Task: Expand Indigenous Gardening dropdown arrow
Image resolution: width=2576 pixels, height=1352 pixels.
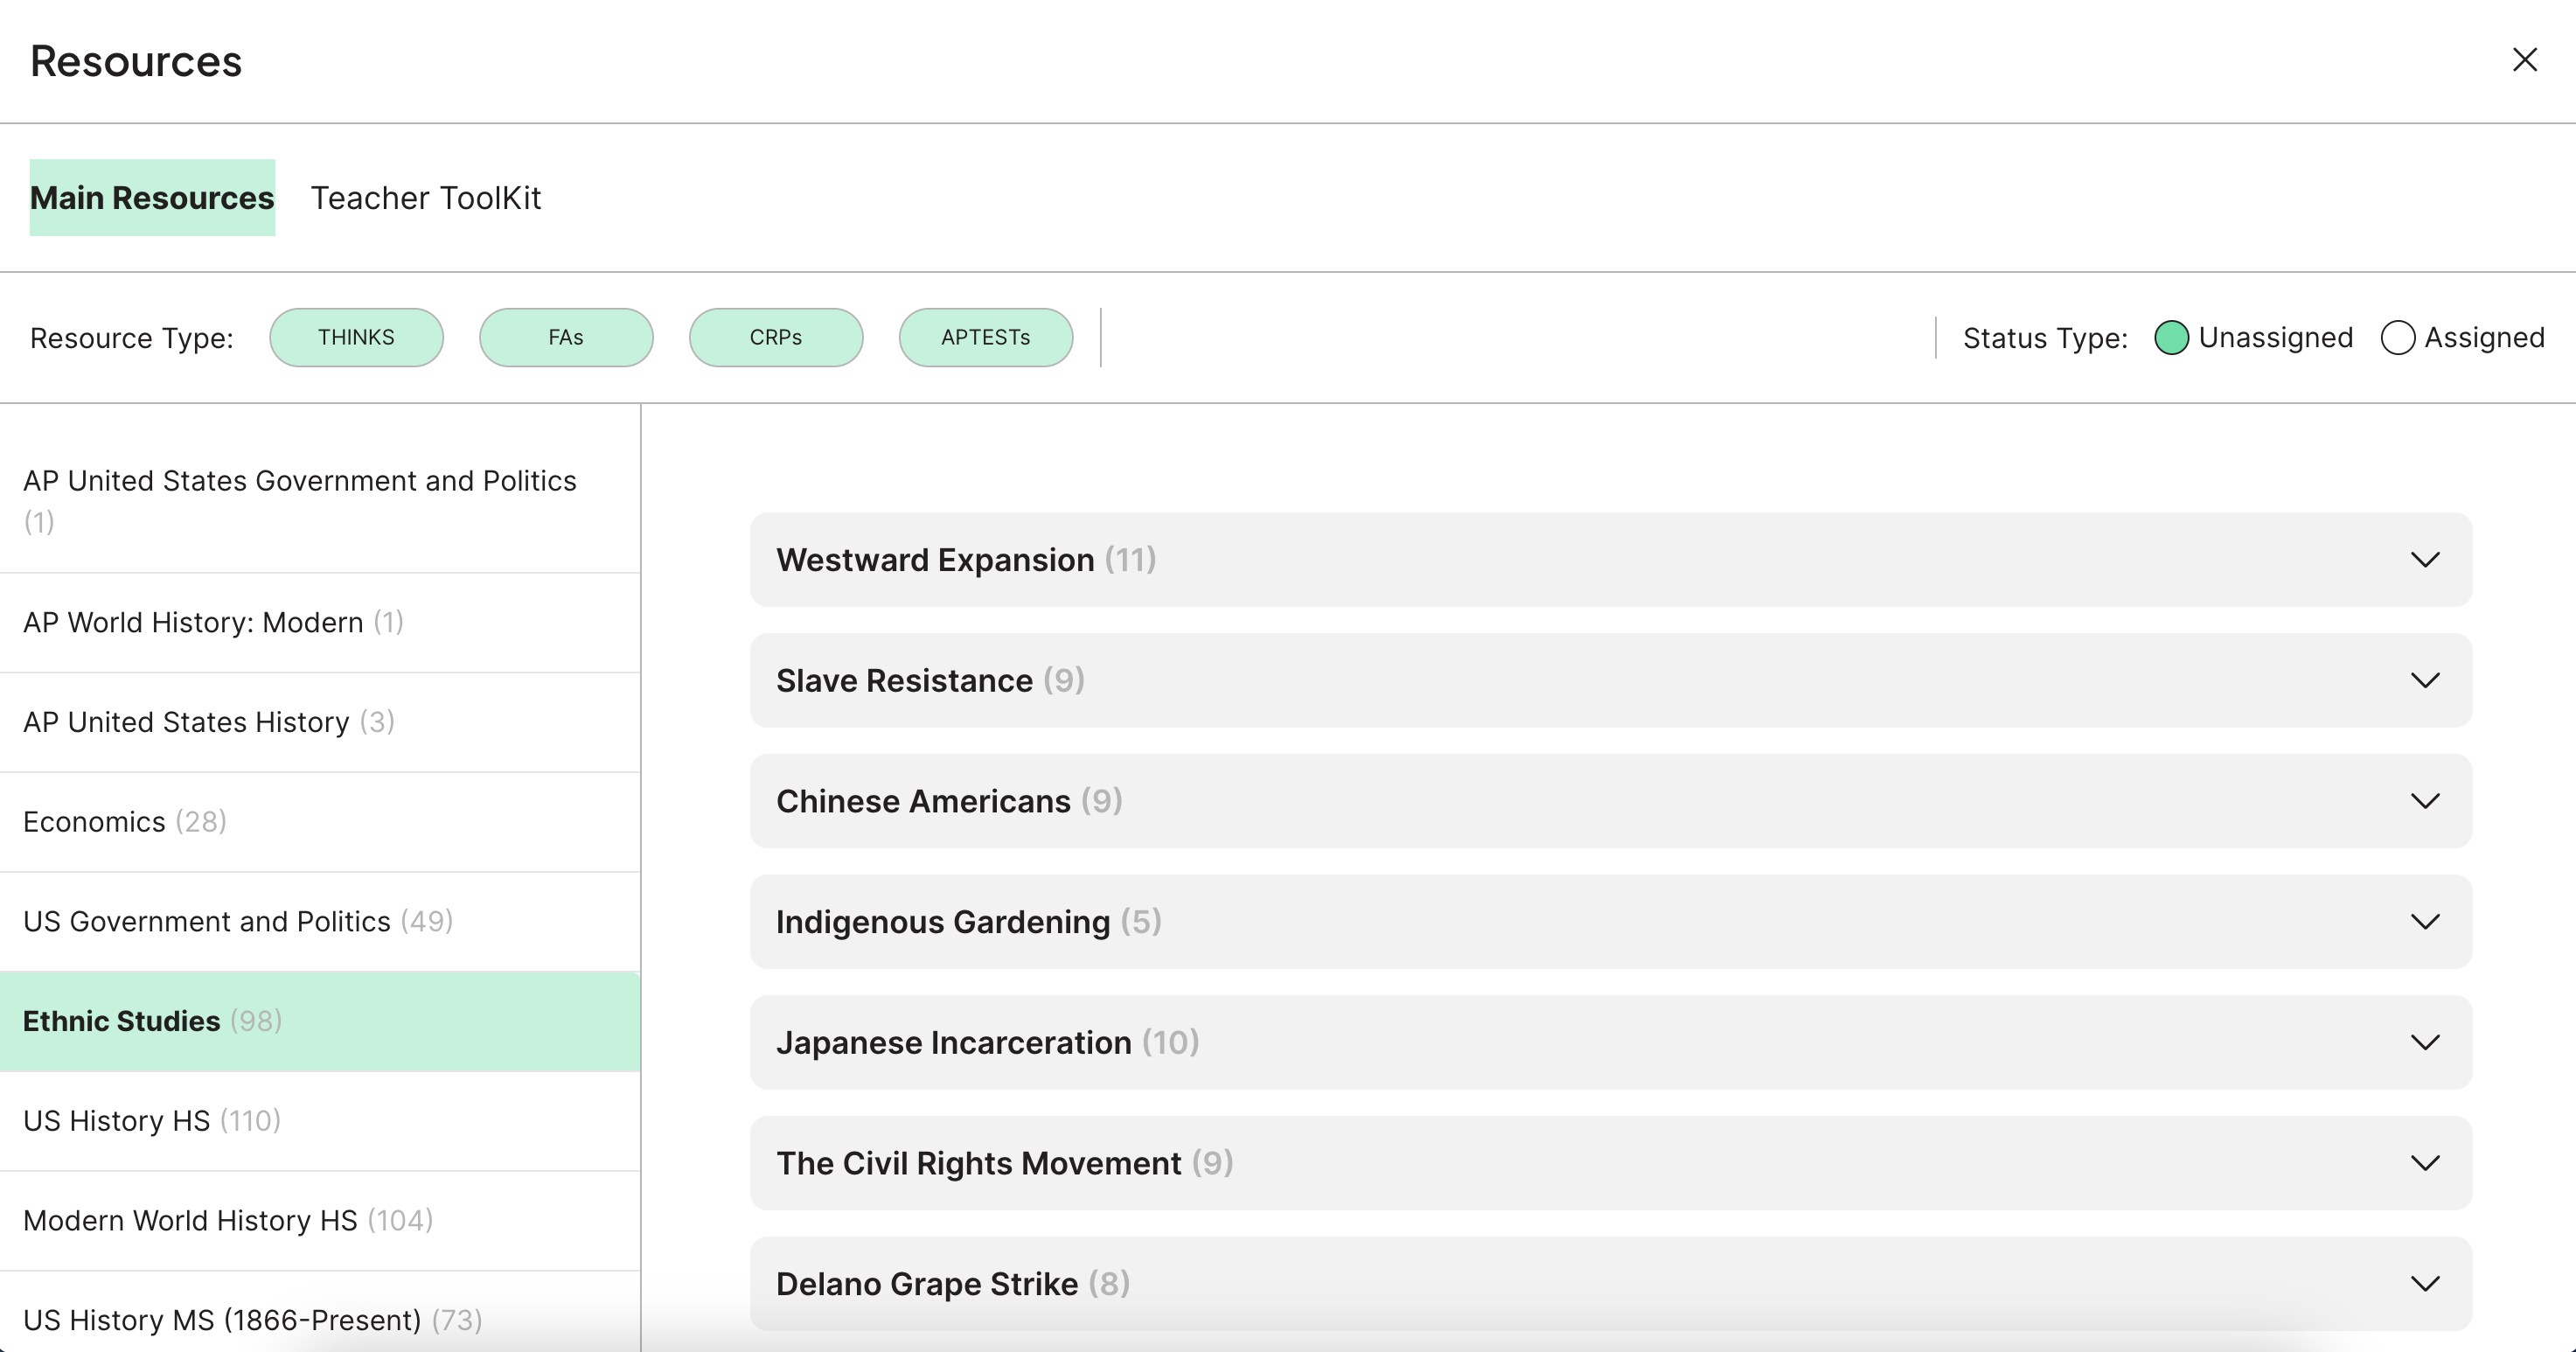Action: pyautogui.click(x=2424, y=922)
